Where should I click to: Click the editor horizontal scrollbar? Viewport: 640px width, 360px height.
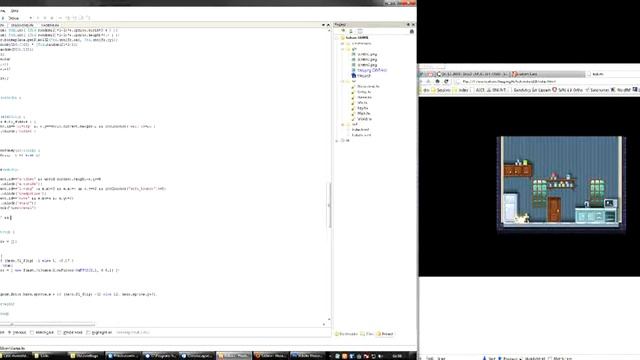coord(48,324)
